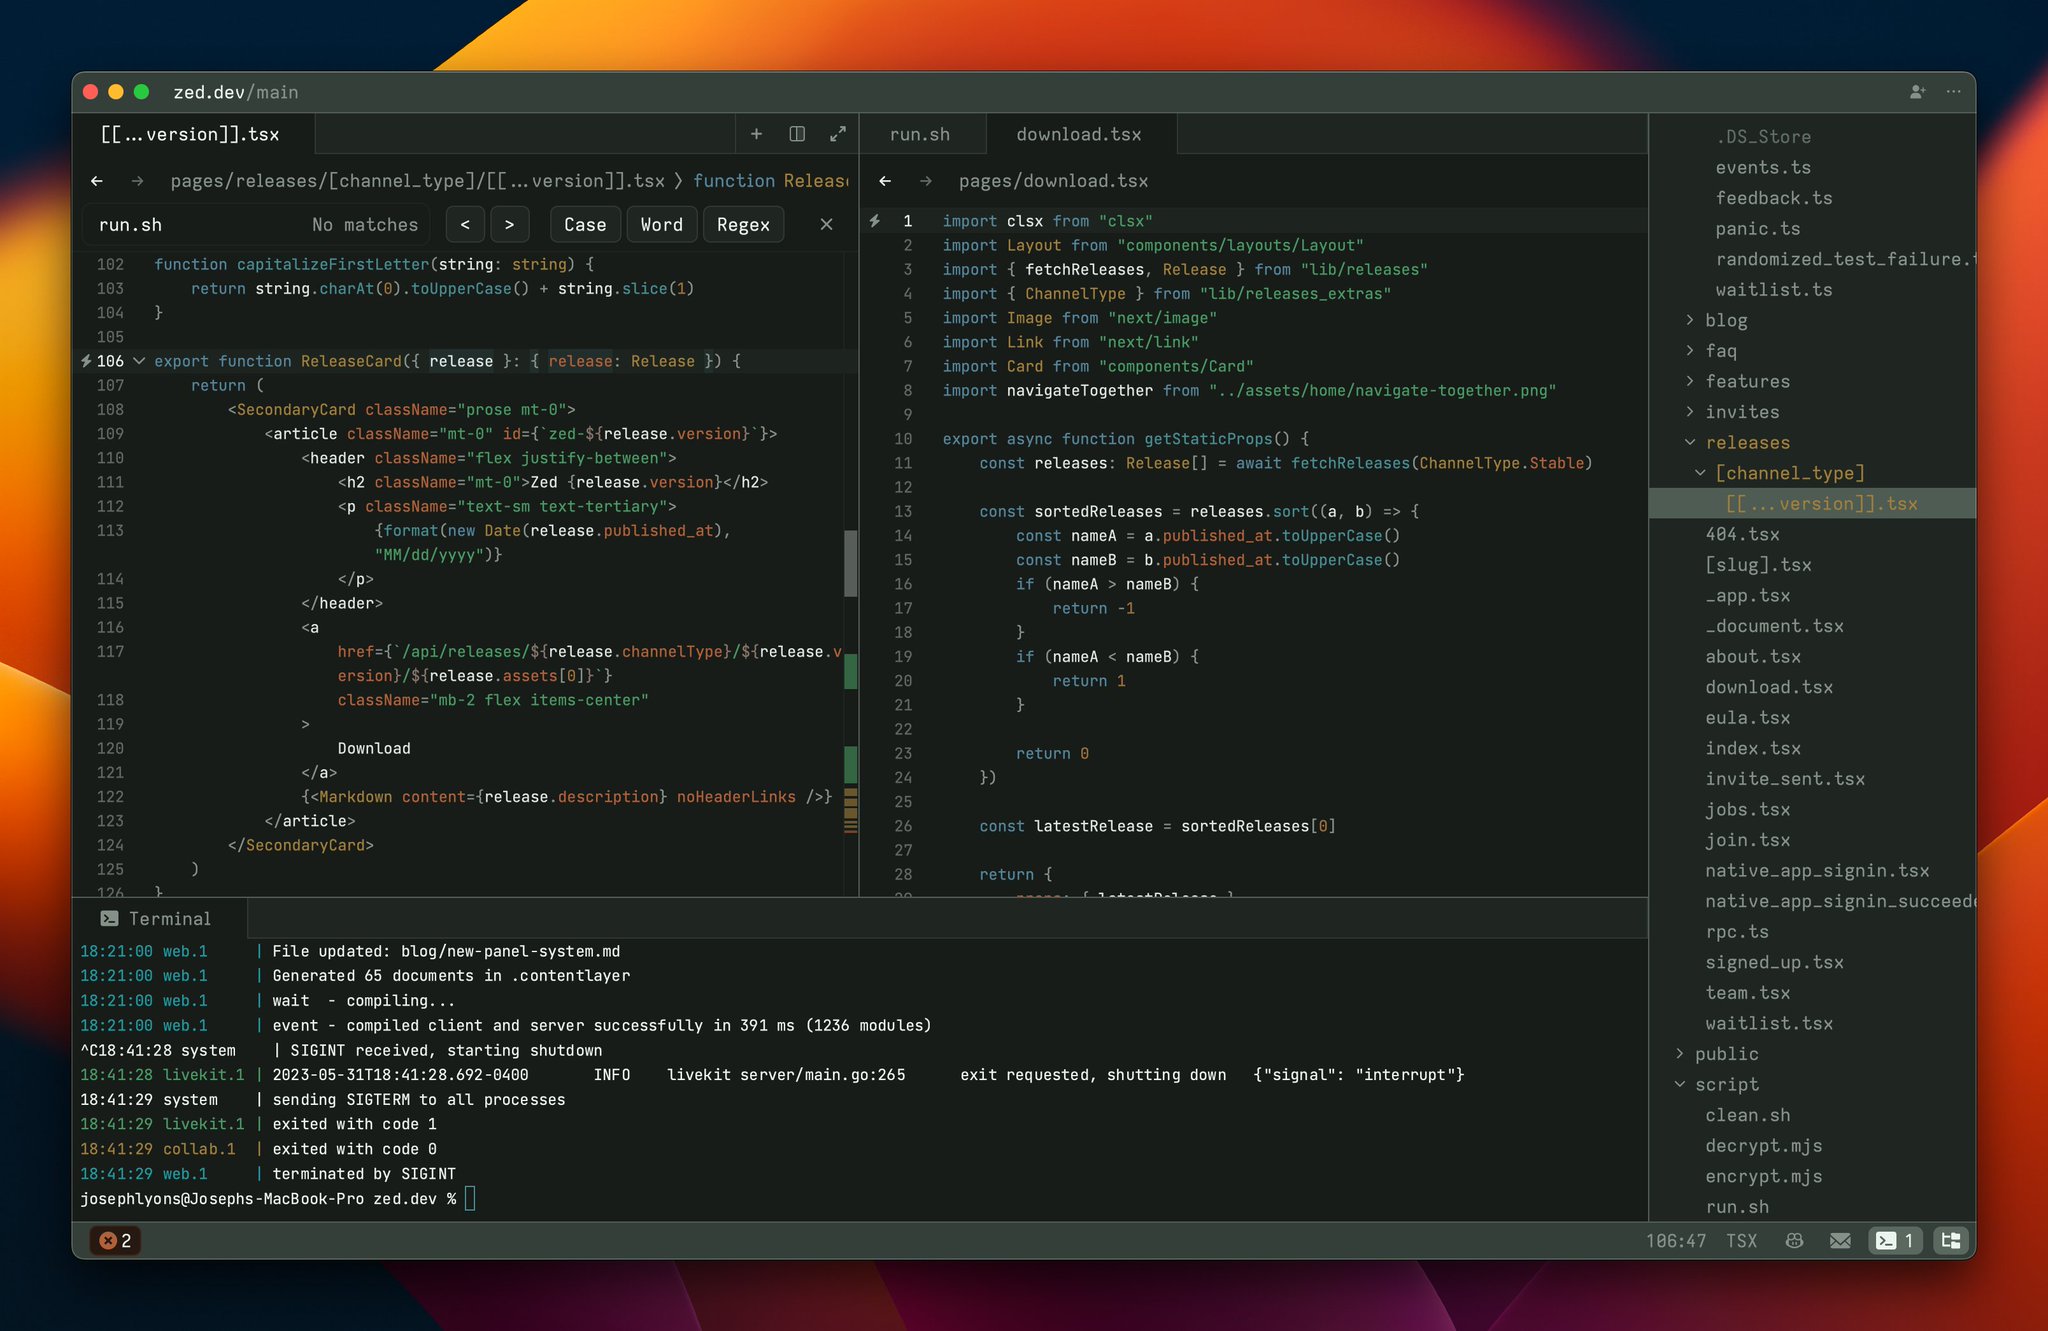This screenshot has height=1331, width=2048.
Task: Toggle the project panel tree icon
Action: coord(1951,1241)
